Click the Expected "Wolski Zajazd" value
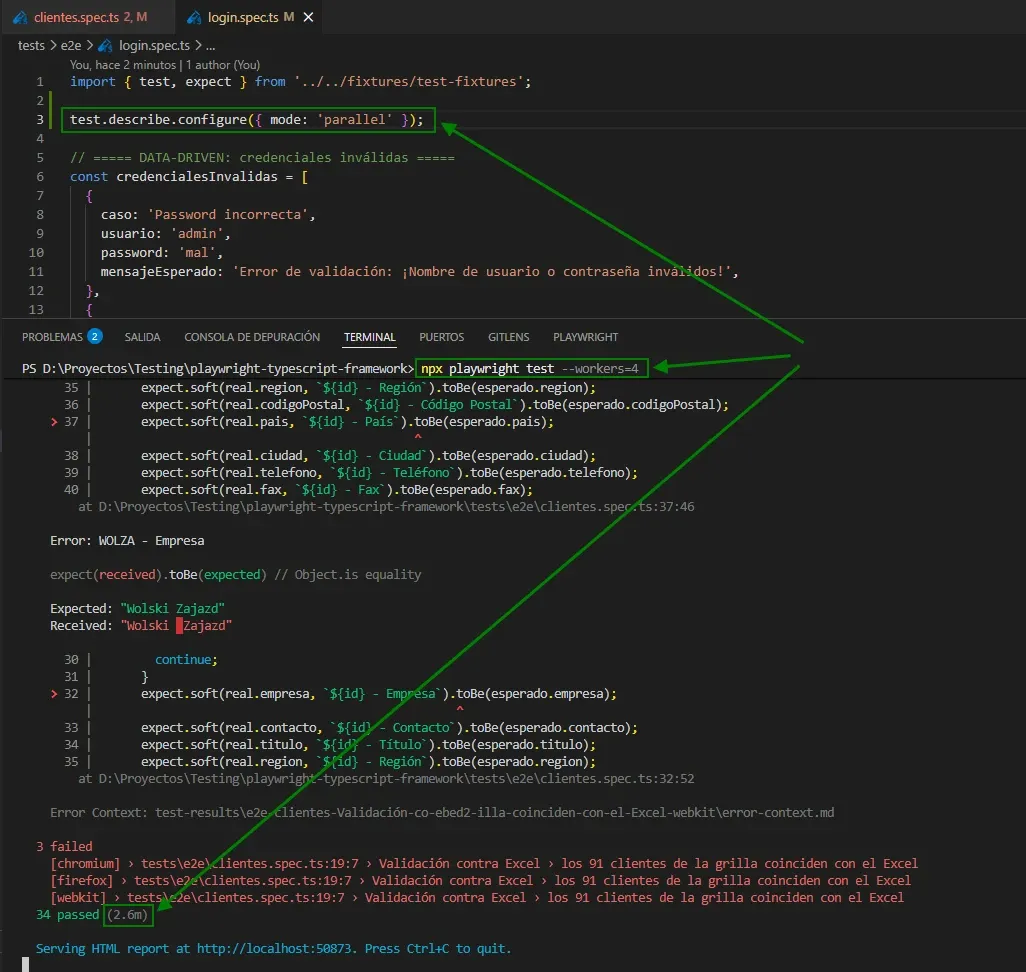 click(x=172, y=609)
